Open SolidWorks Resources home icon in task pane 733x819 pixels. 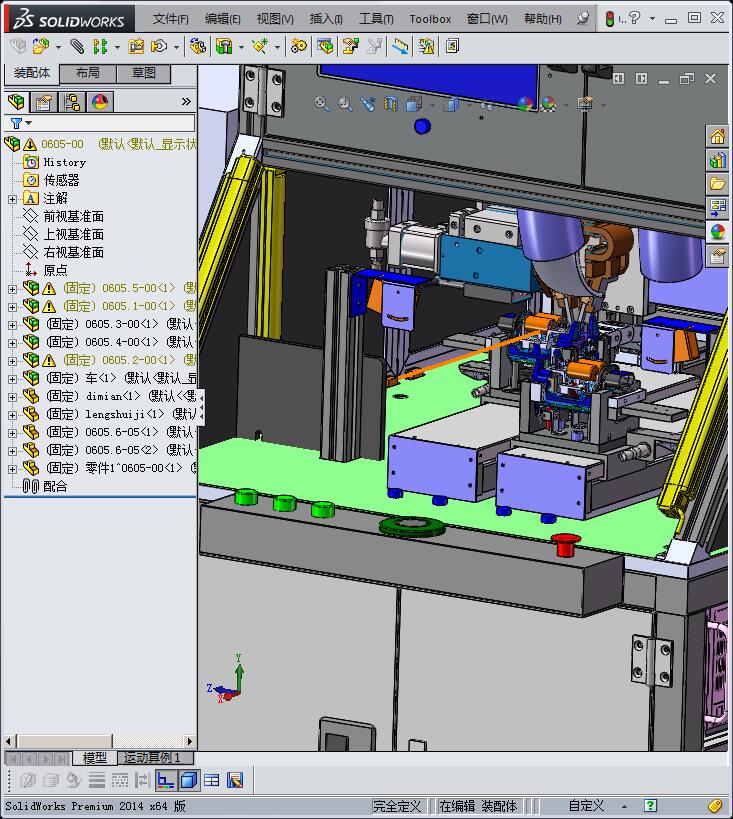point(717,136)
